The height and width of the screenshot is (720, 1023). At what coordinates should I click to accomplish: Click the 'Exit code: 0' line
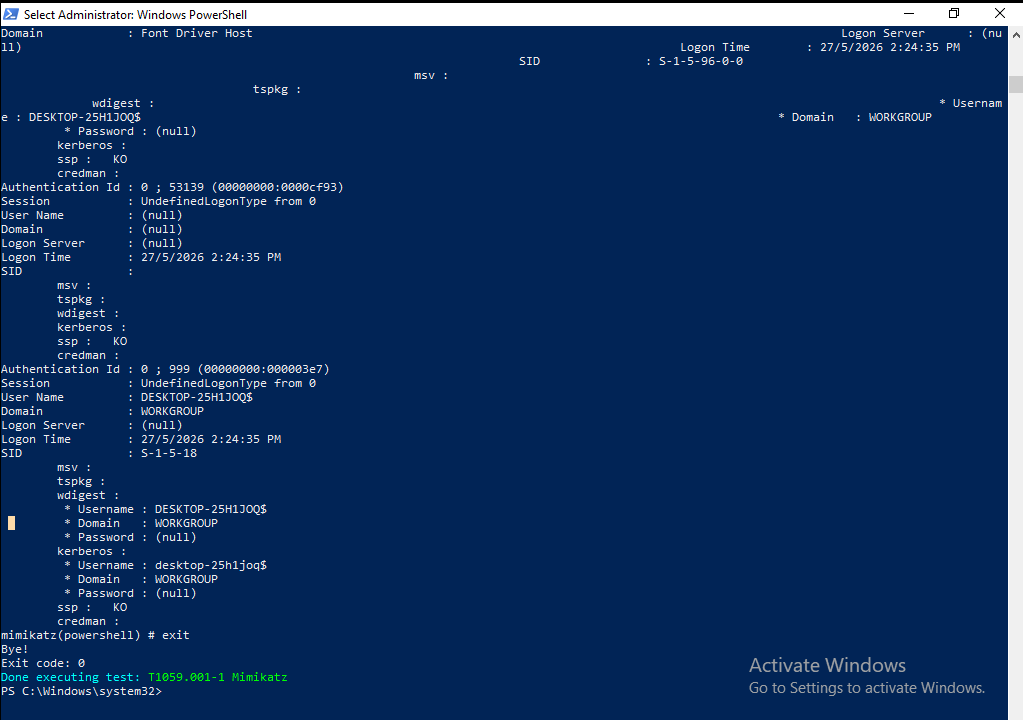(x=43, y=663)
